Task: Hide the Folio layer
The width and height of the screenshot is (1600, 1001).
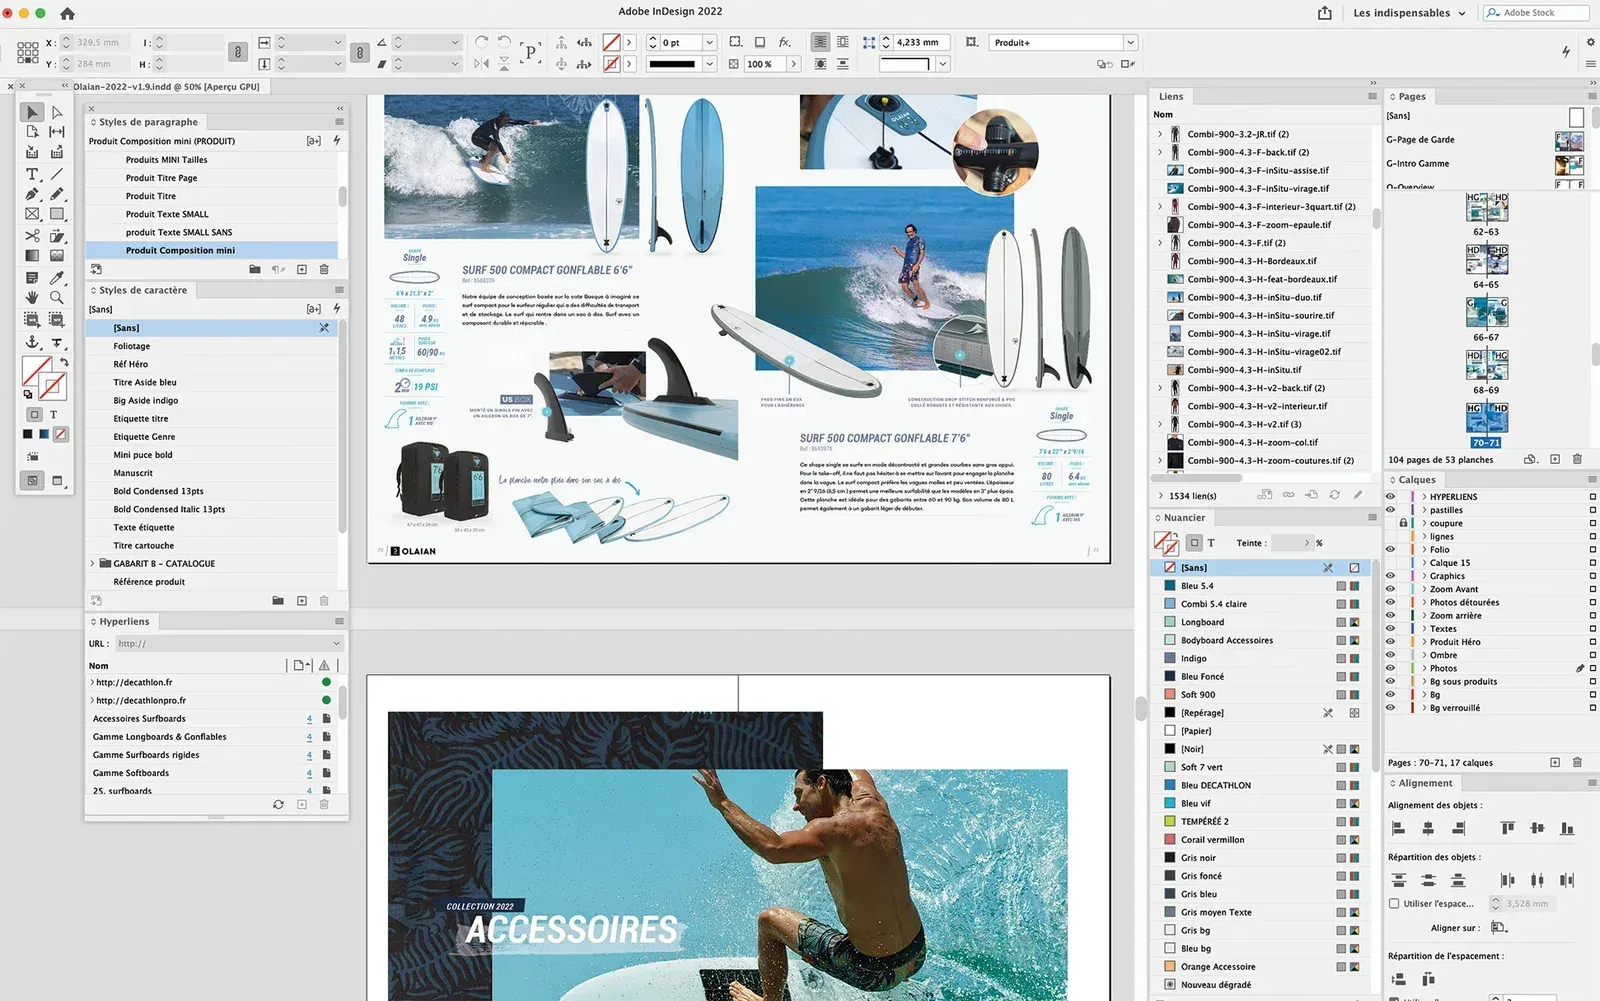Action: pos(1390,549)
